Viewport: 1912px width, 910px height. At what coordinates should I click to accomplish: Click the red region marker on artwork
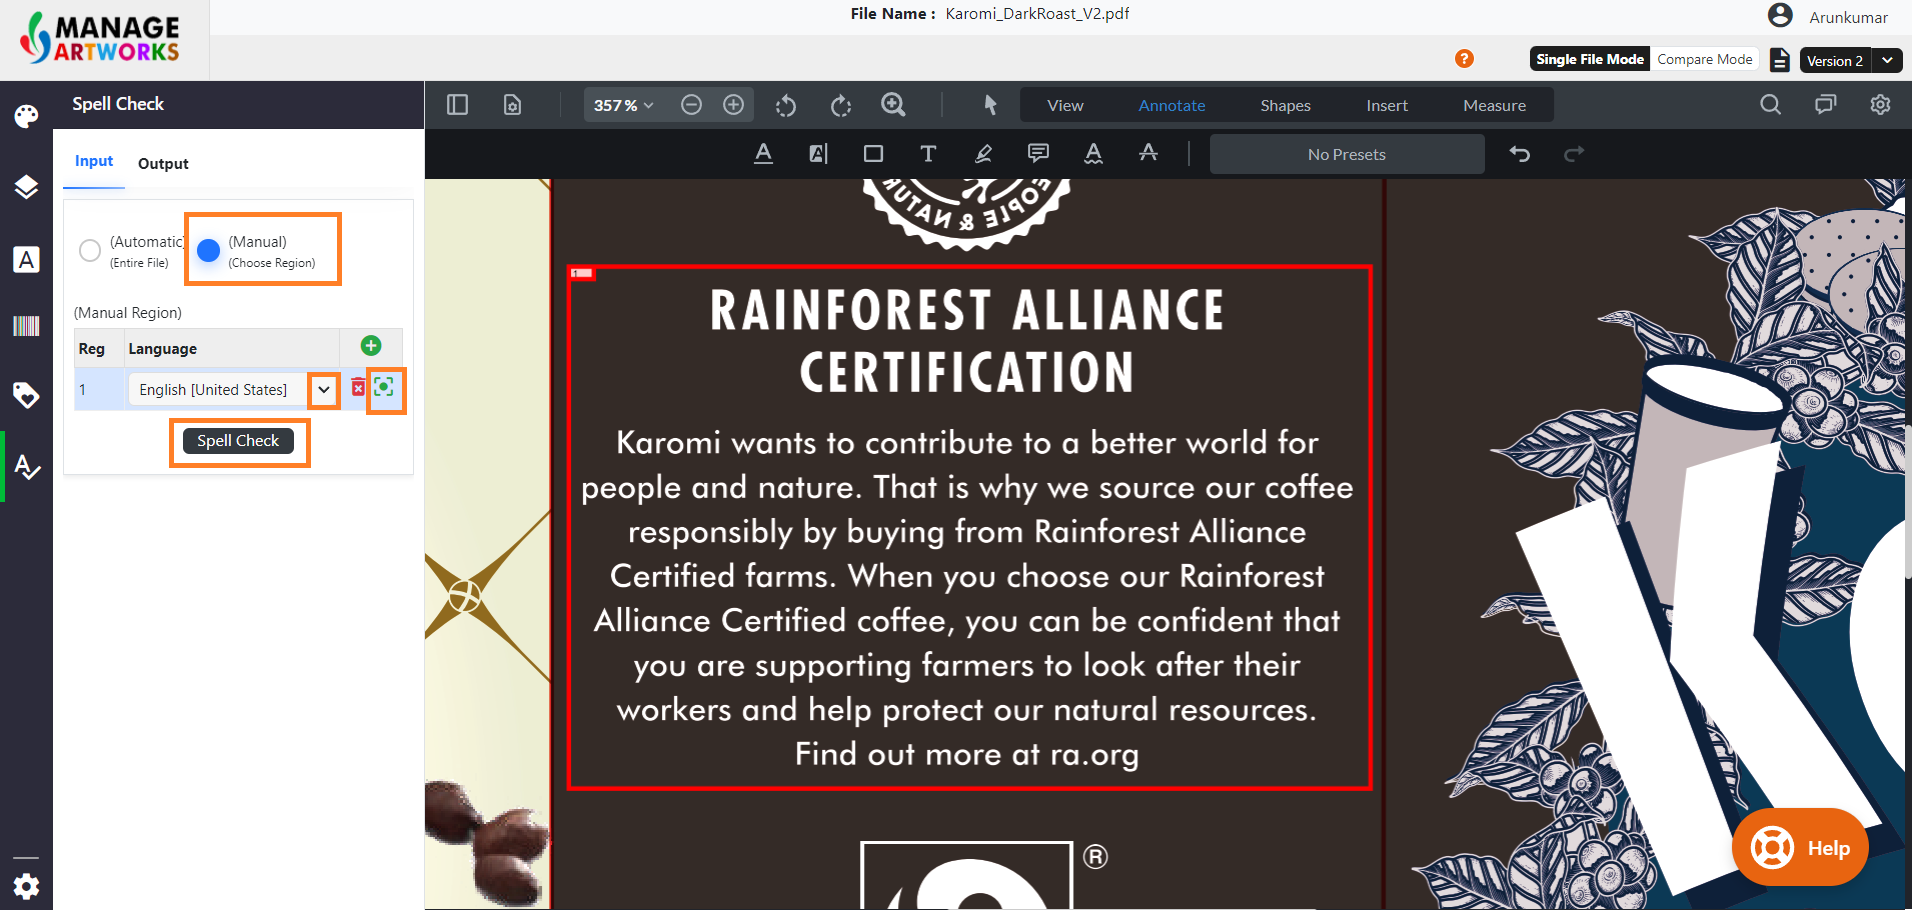tap(582, 273)
